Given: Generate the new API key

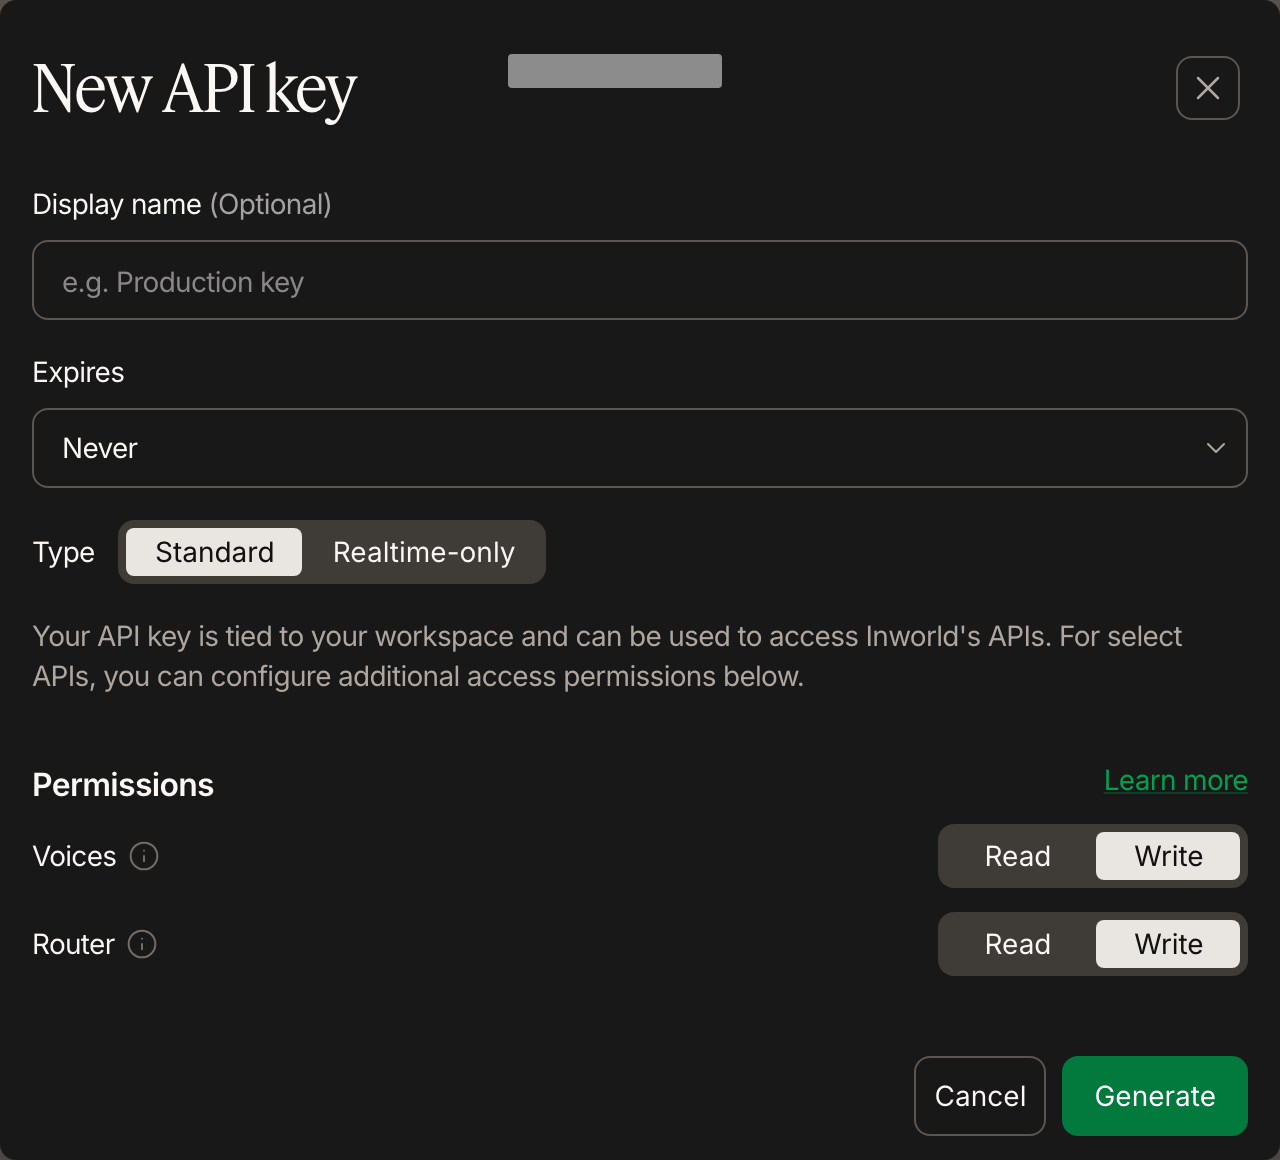Looking at the screenshot, I should 1155,1096.
